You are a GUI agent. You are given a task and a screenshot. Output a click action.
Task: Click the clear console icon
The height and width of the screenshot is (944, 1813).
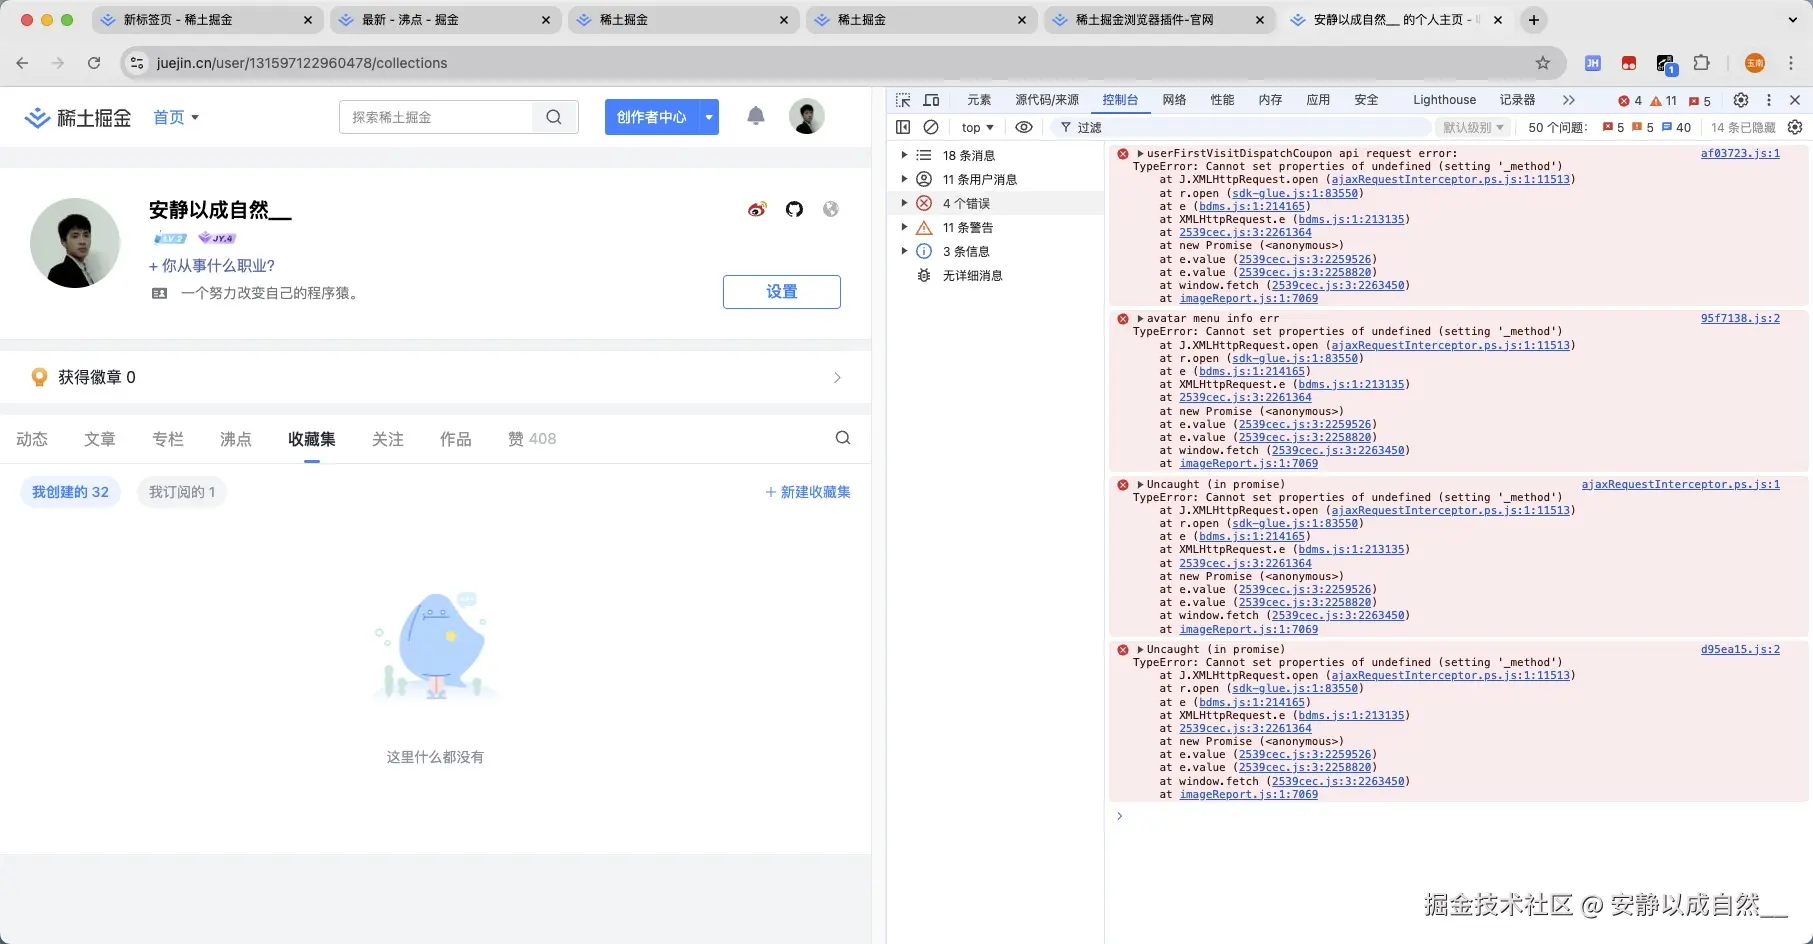(x=931, y=127)
